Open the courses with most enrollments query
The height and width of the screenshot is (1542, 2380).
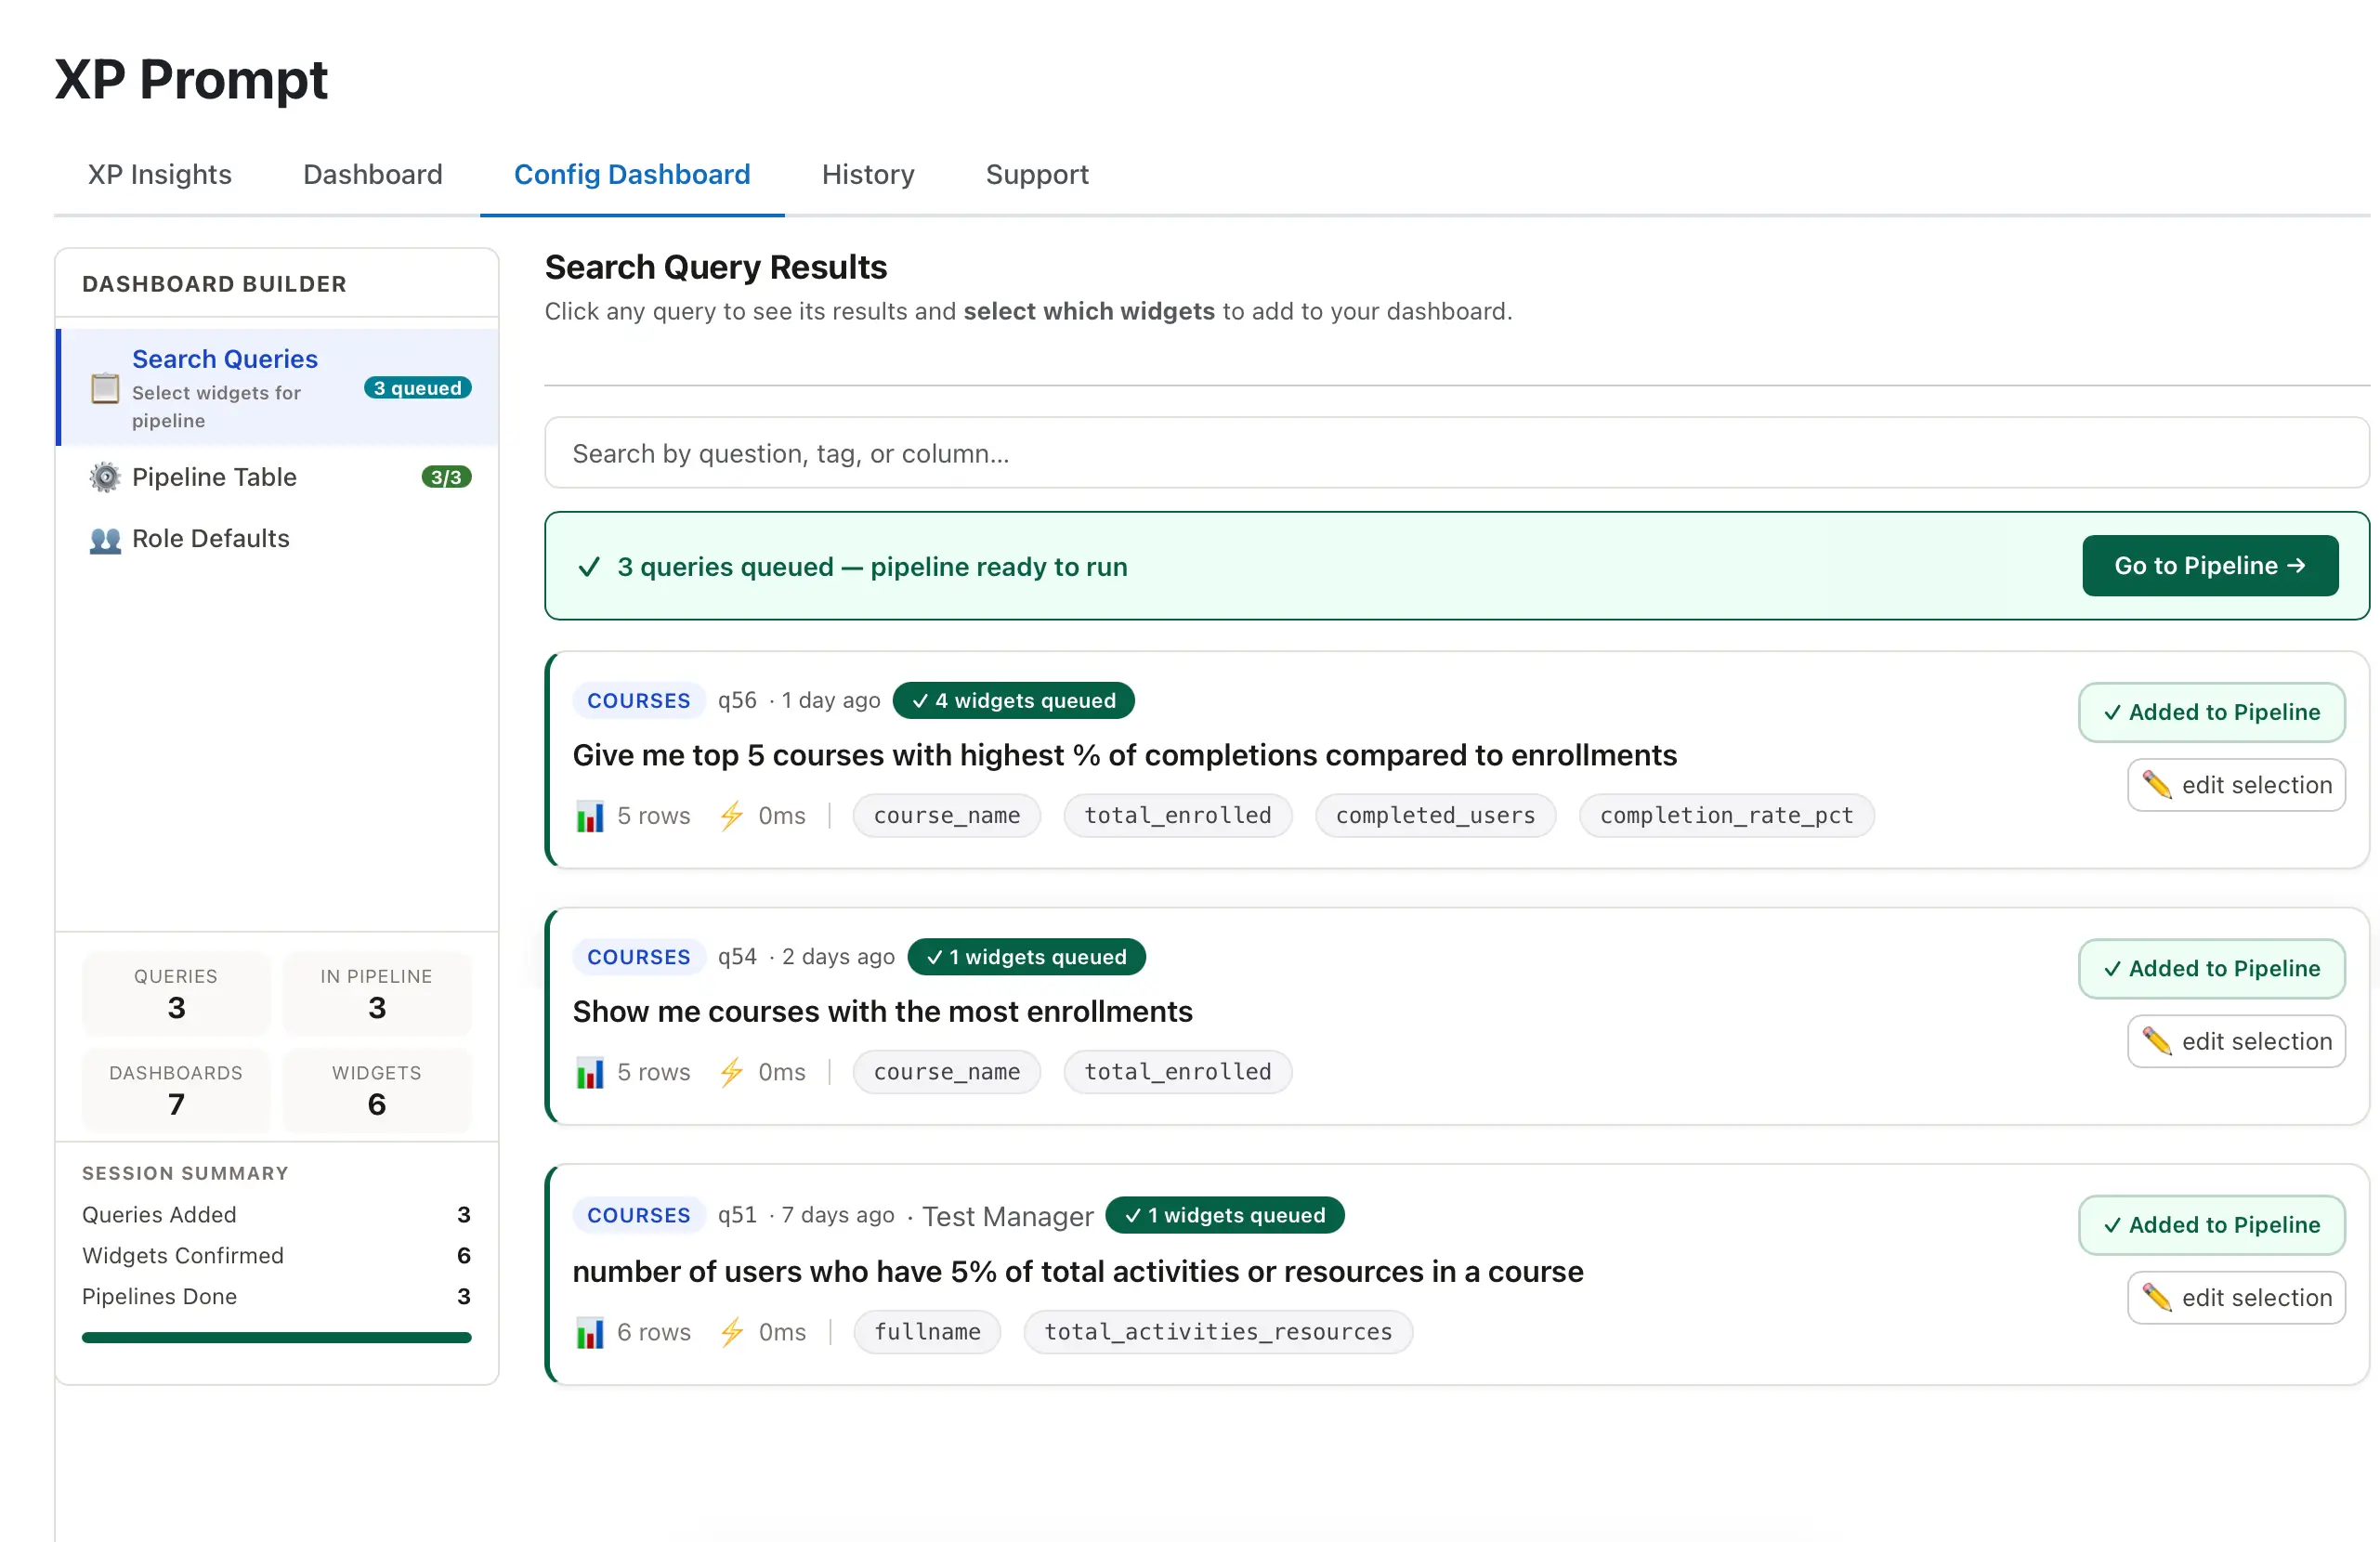[882, 1012]
